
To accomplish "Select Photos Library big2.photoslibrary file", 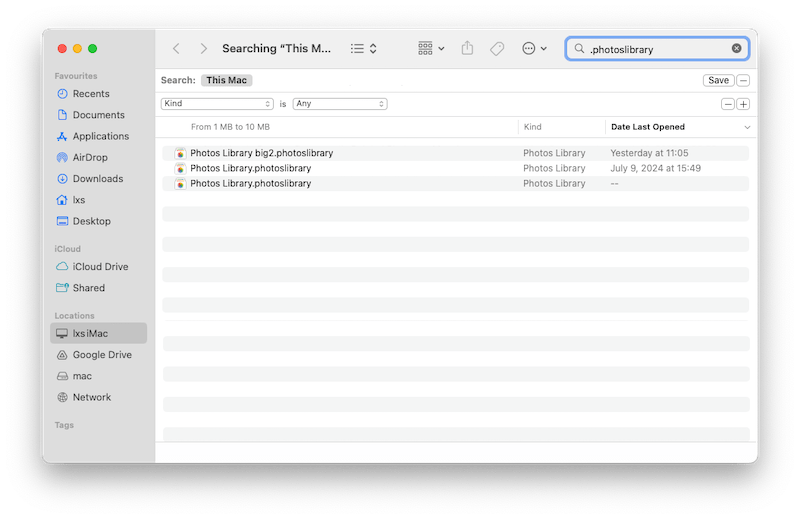I will (x=261, y=153).
